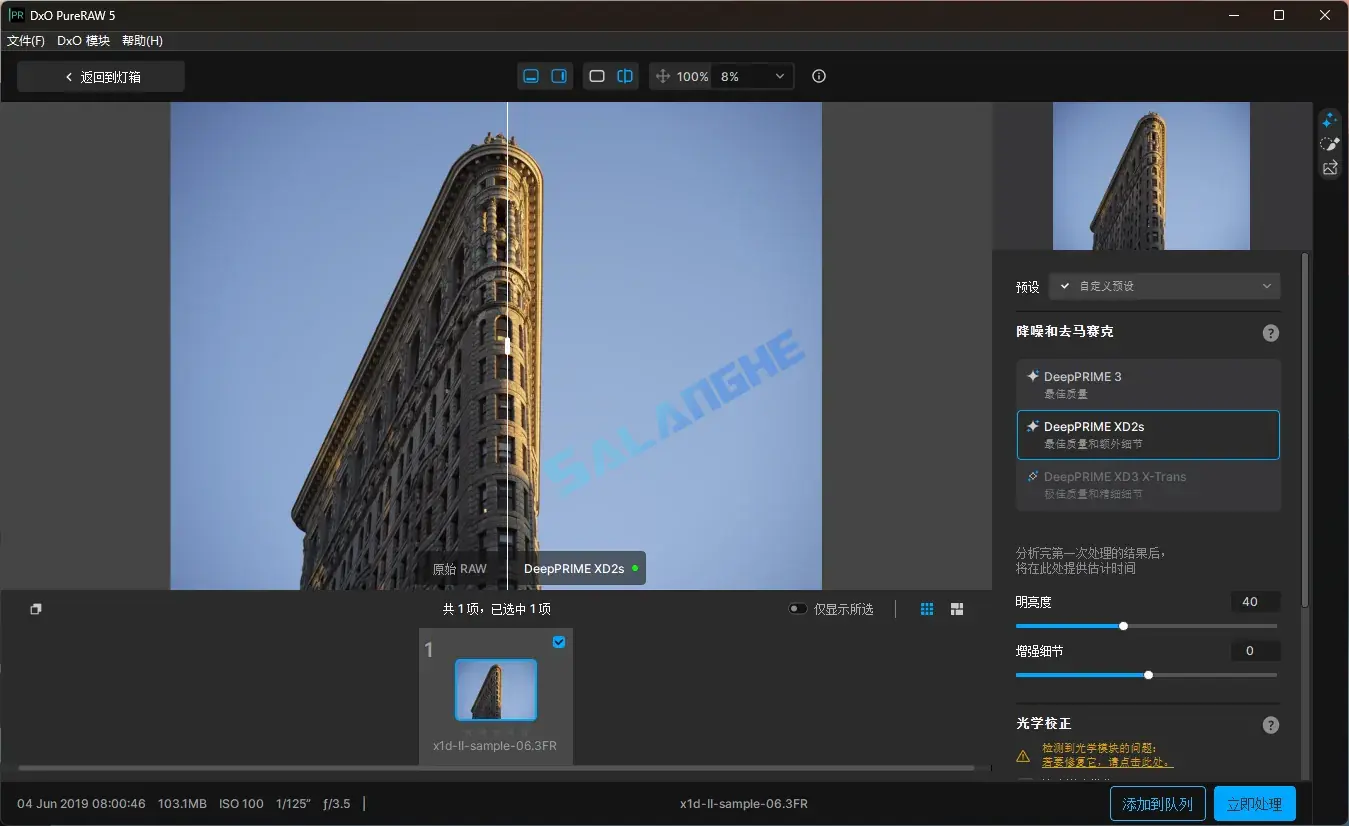Select the retouch brush icon in right sidebar
Image resolution: width=1349 pixels, height=826 pixels.
pyautogui.click(x=1329, y=143)
